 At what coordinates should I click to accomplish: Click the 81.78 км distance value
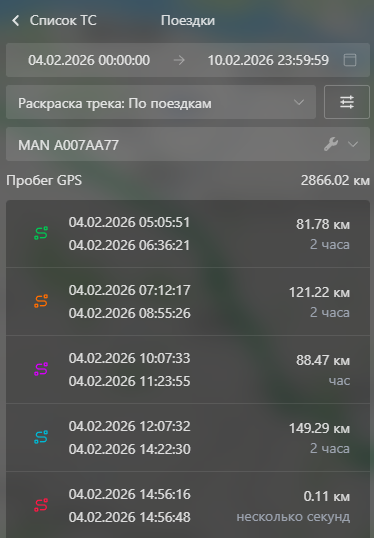tap(323, 224)
